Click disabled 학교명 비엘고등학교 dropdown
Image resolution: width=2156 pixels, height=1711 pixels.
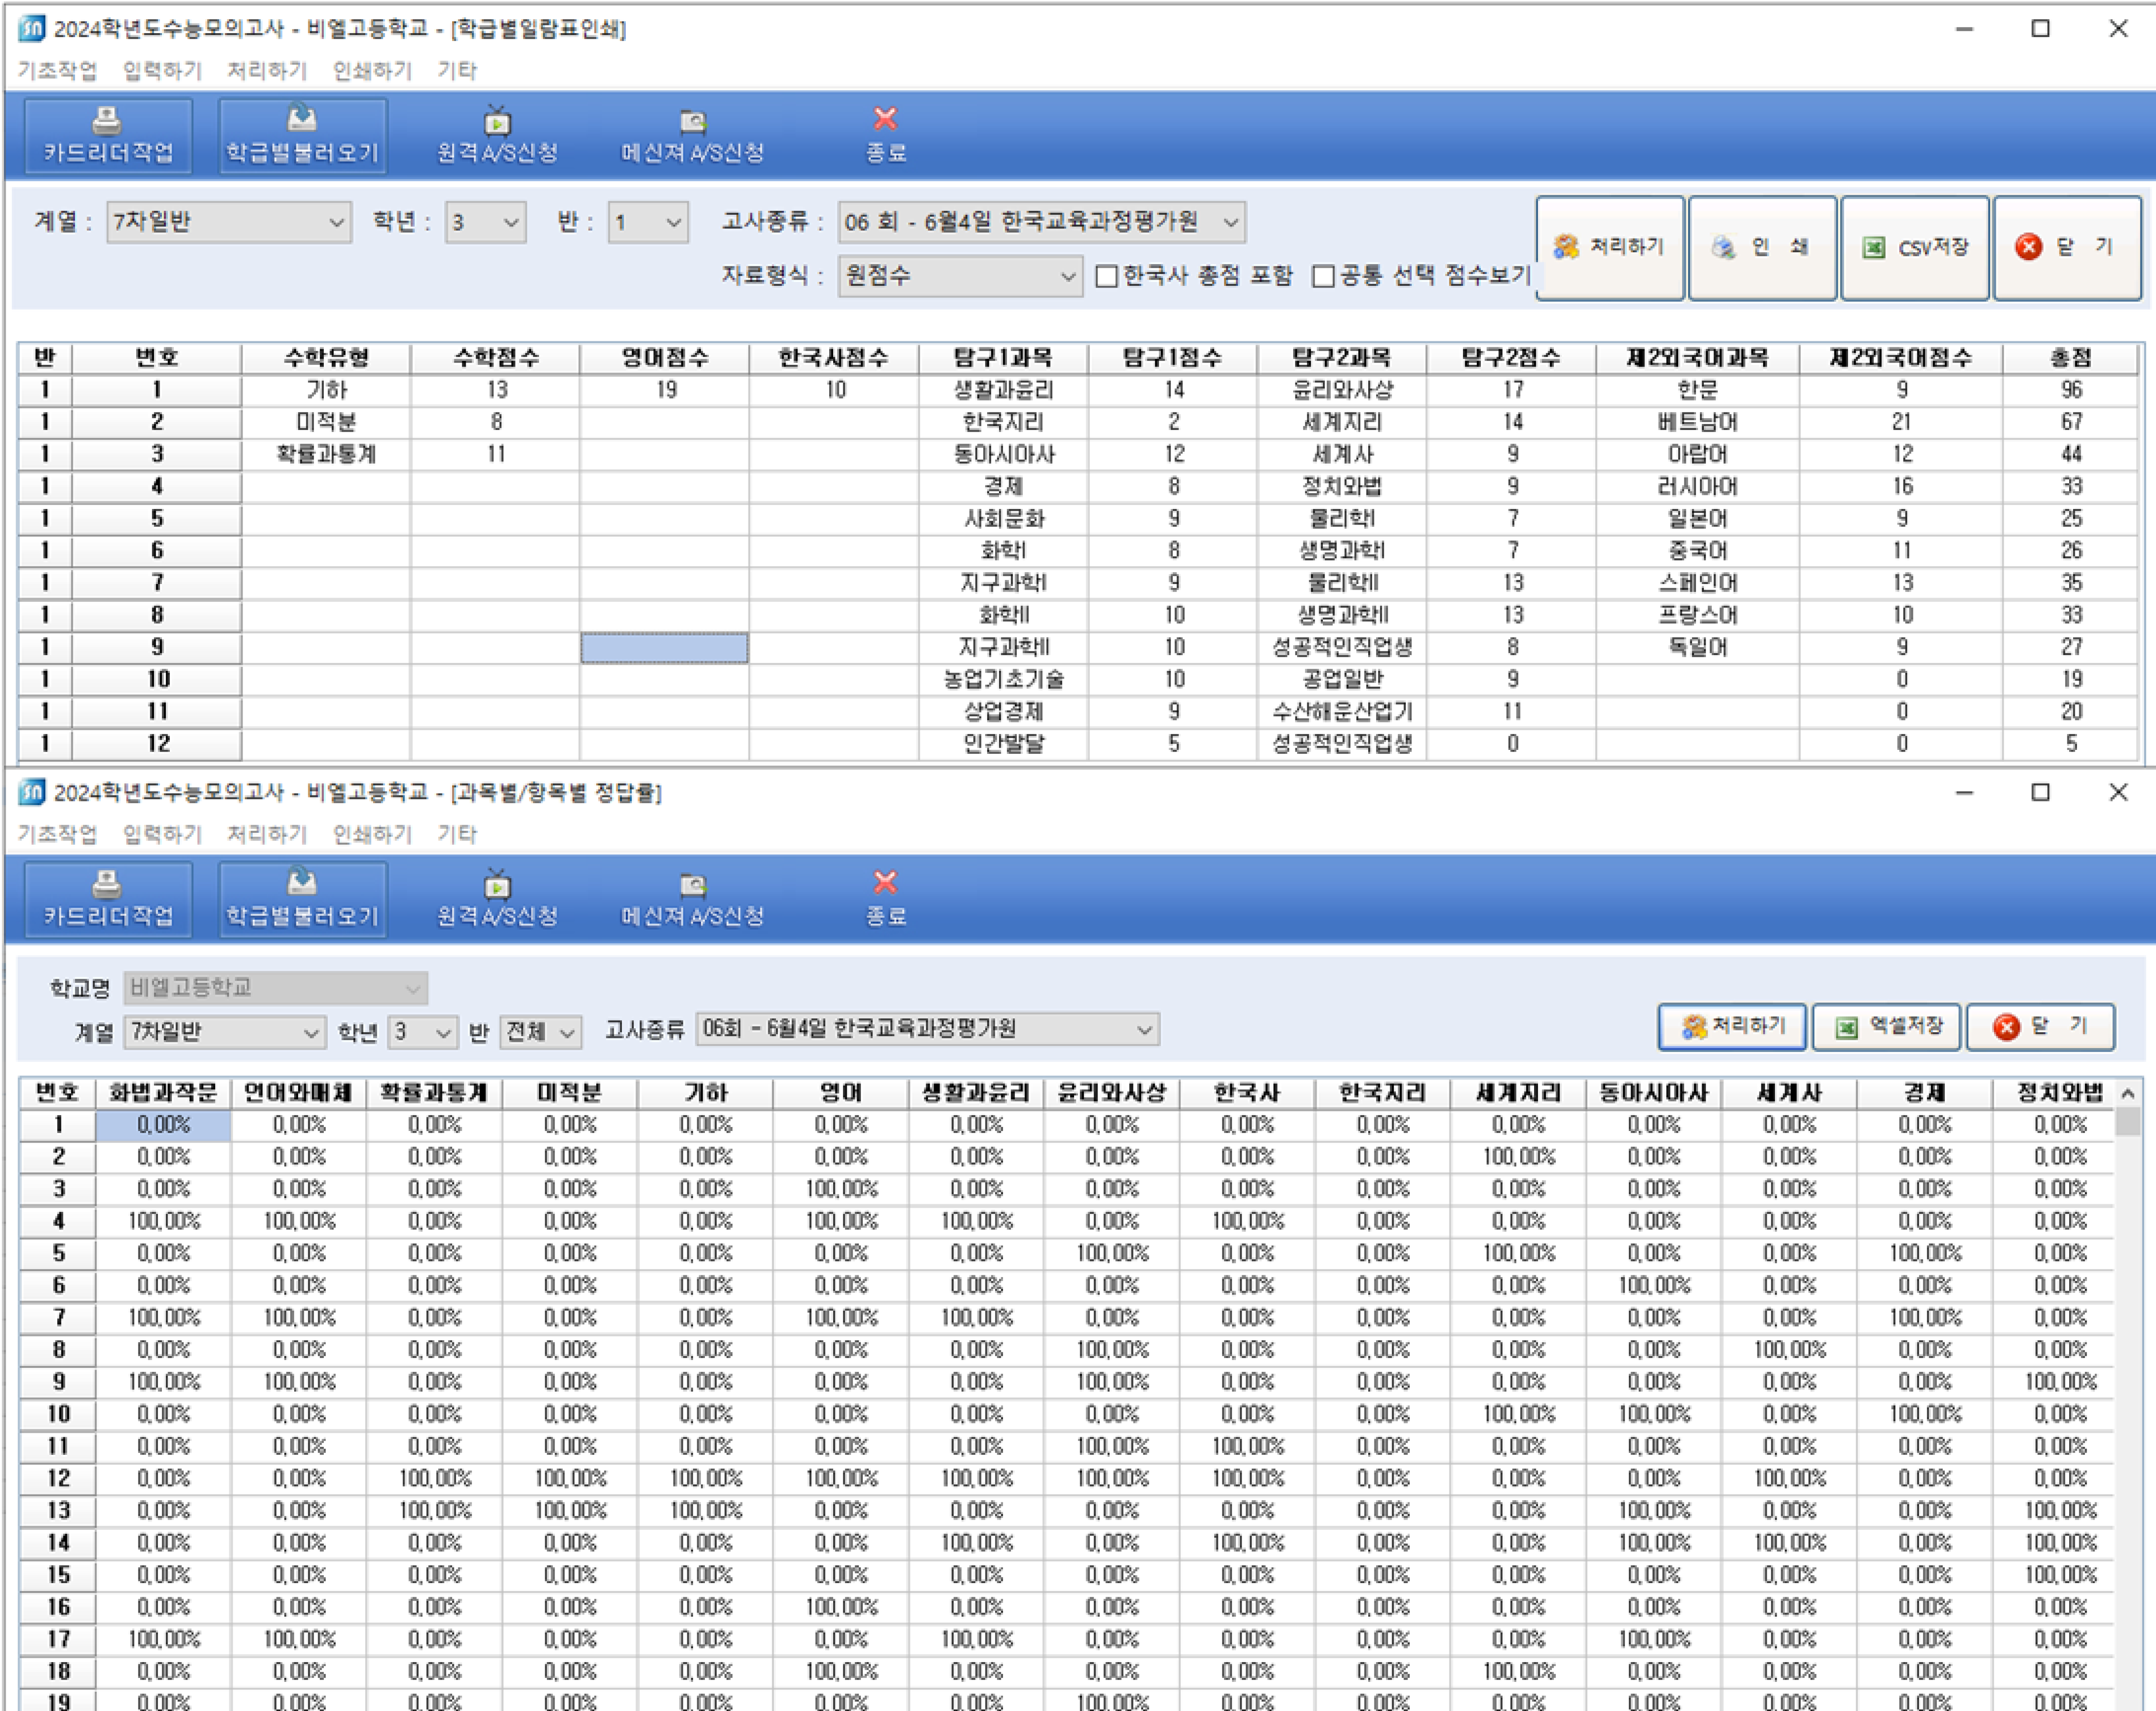click(x=276, y=988)
